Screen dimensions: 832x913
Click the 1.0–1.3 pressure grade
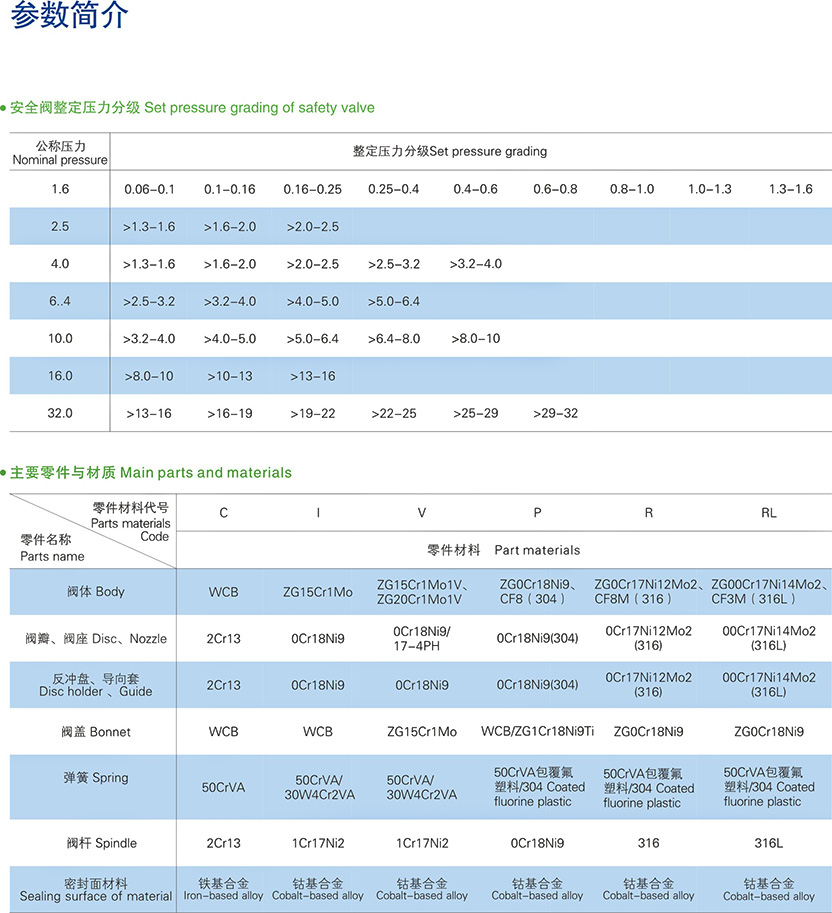(x=710, y=189)
